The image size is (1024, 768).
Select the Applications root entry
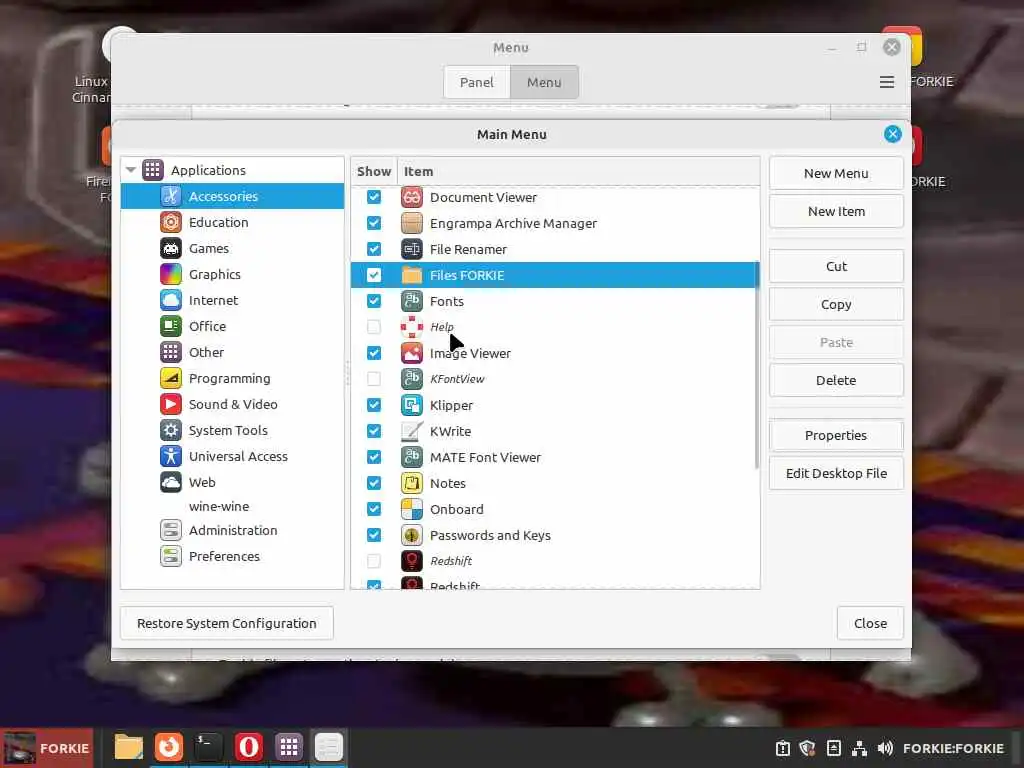[x=232, y=170]
